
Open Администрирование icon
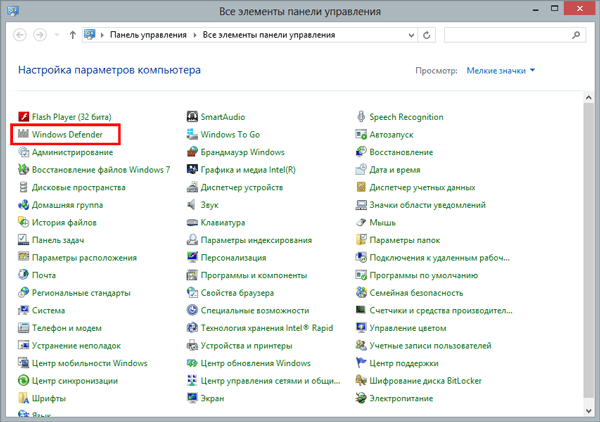[x=24, y=152]
